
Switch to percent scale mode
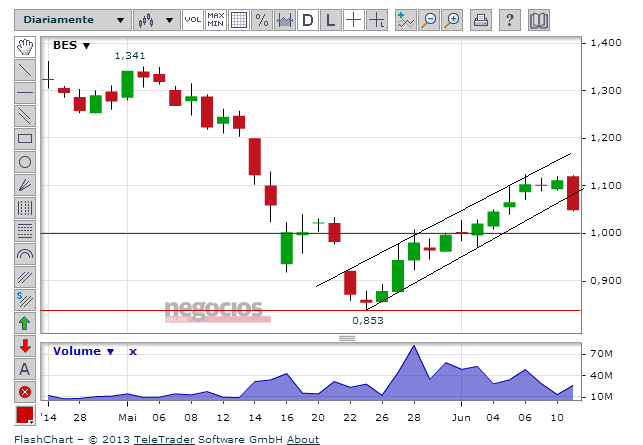[262, 20]
